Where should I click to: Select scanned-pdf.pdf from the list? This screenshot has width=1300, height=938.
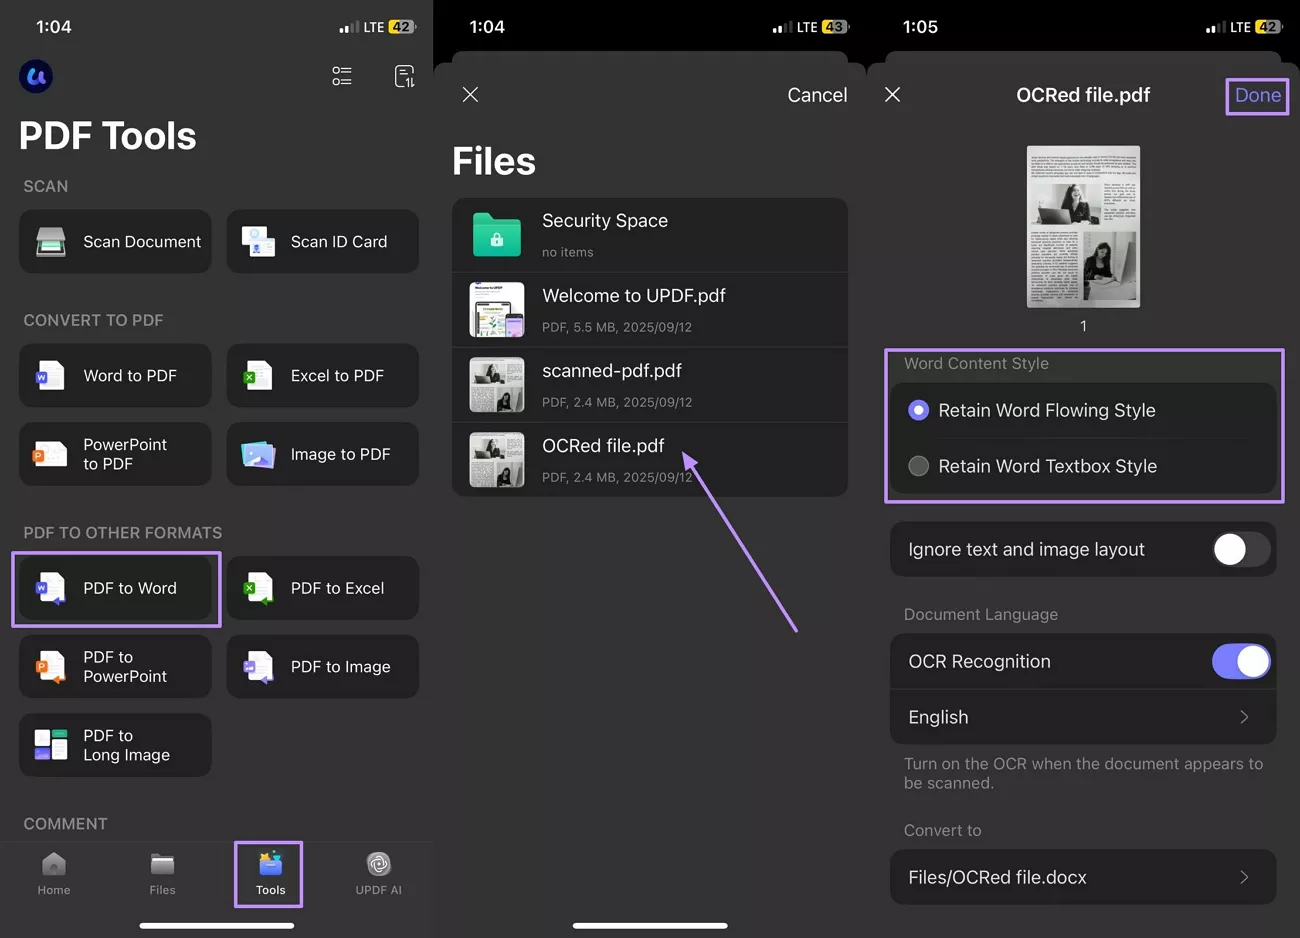pyautogui.click(x=650, y=385)
